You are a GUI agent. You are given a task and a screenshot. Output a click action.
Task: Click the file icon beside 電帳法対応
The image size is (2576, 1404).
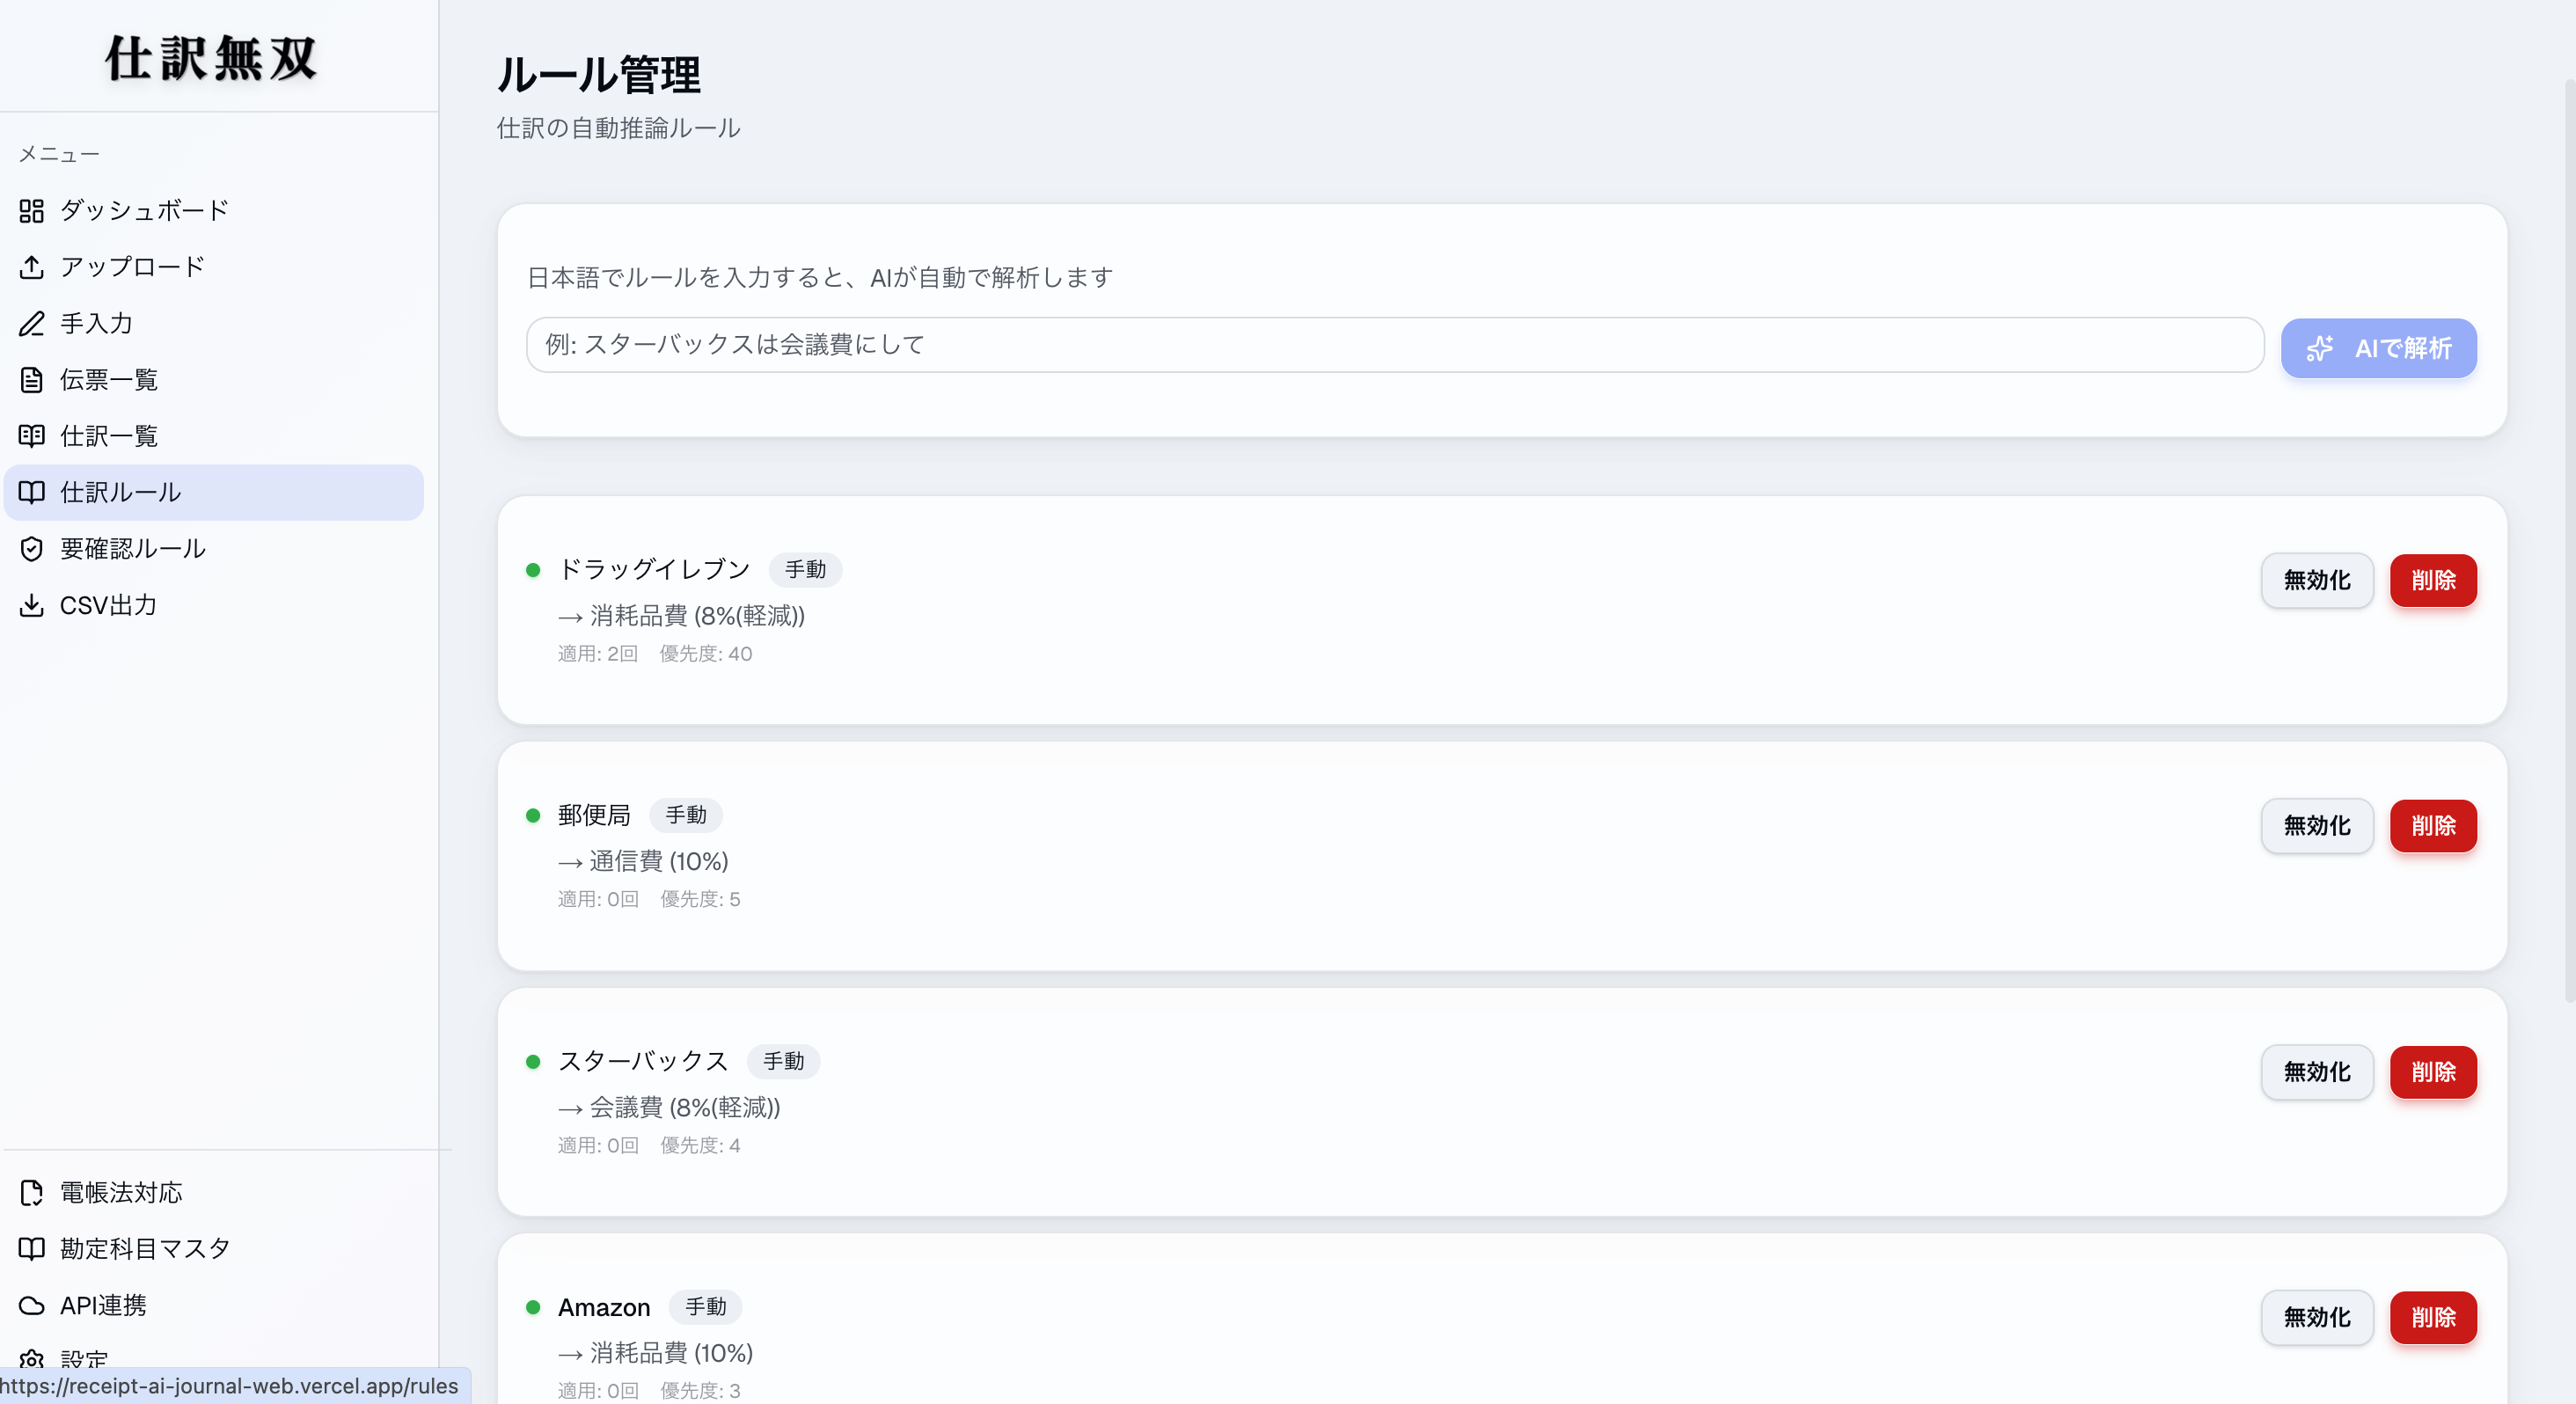(x=31, y=1193)
